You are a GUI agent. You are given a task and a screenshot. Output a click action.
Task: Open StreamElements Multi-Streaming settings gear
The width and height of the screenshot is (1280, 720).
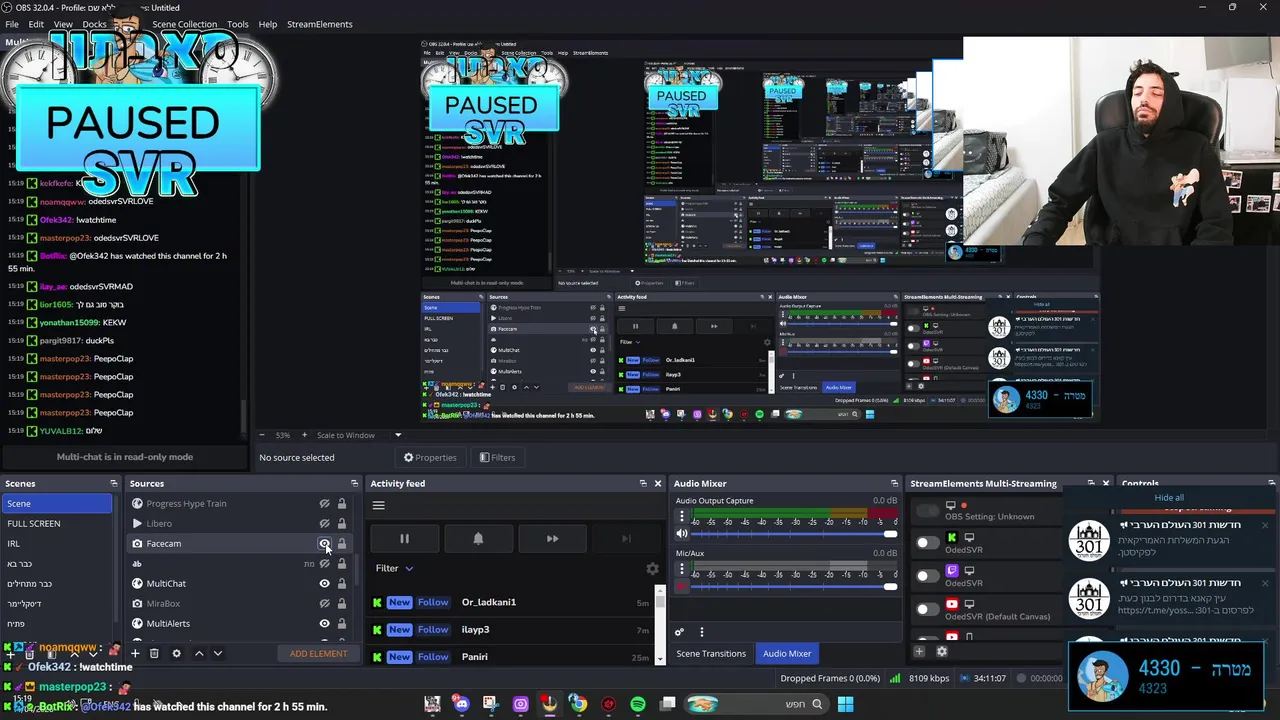941,651
